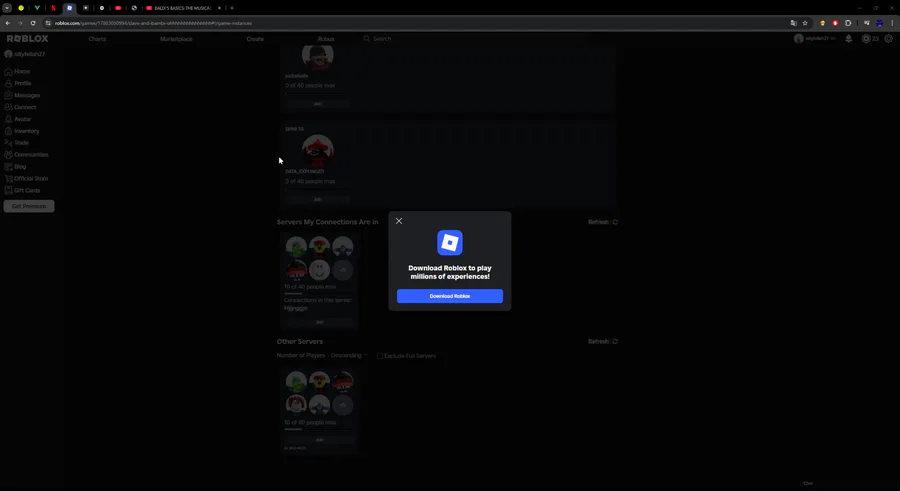
Task: Open Gift Cards from the left sidebar
Action: point(22,190)
